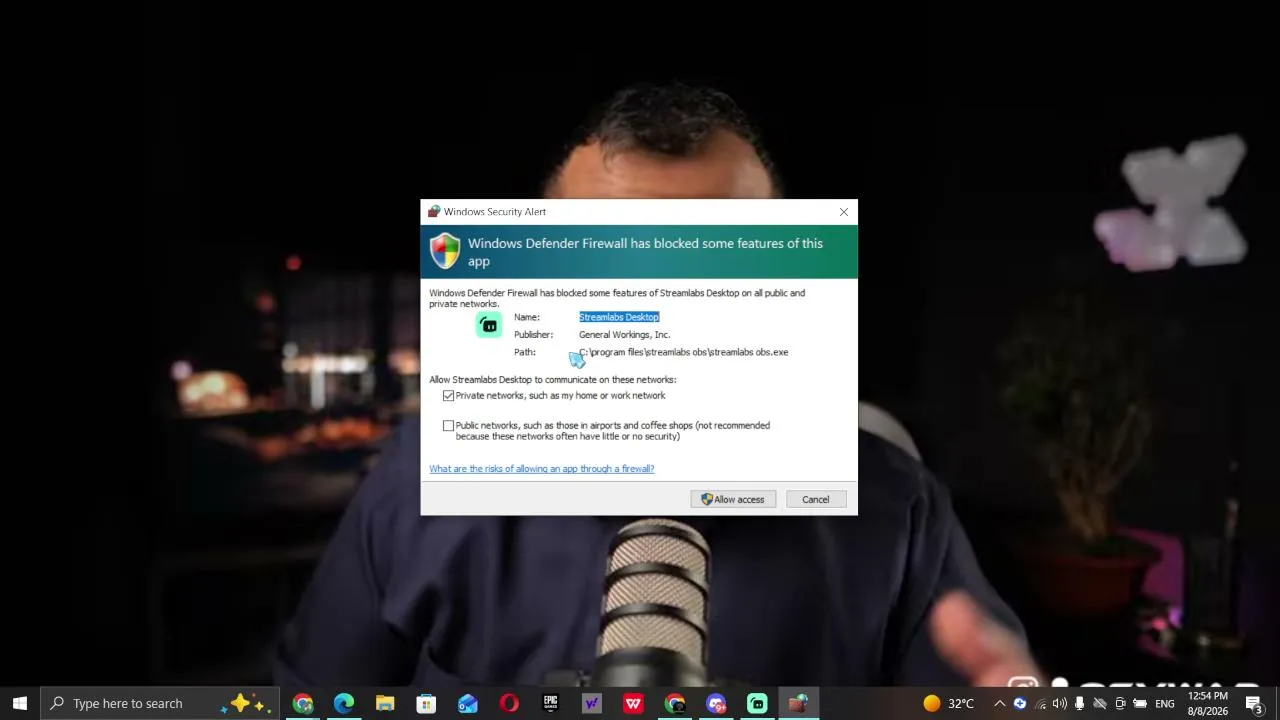Image resolution: width=1280 pixels, height=720 pixels.
Task: Click the publisher General Workings, Inc.
Action: (624, 335)
